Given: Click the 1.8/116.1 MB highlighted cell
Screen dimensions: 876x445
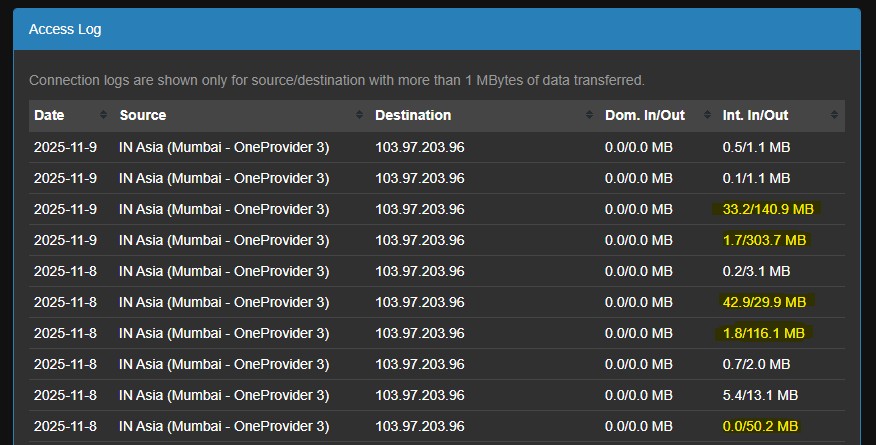Looking at the screenshot, I should (x=764, y=333).
